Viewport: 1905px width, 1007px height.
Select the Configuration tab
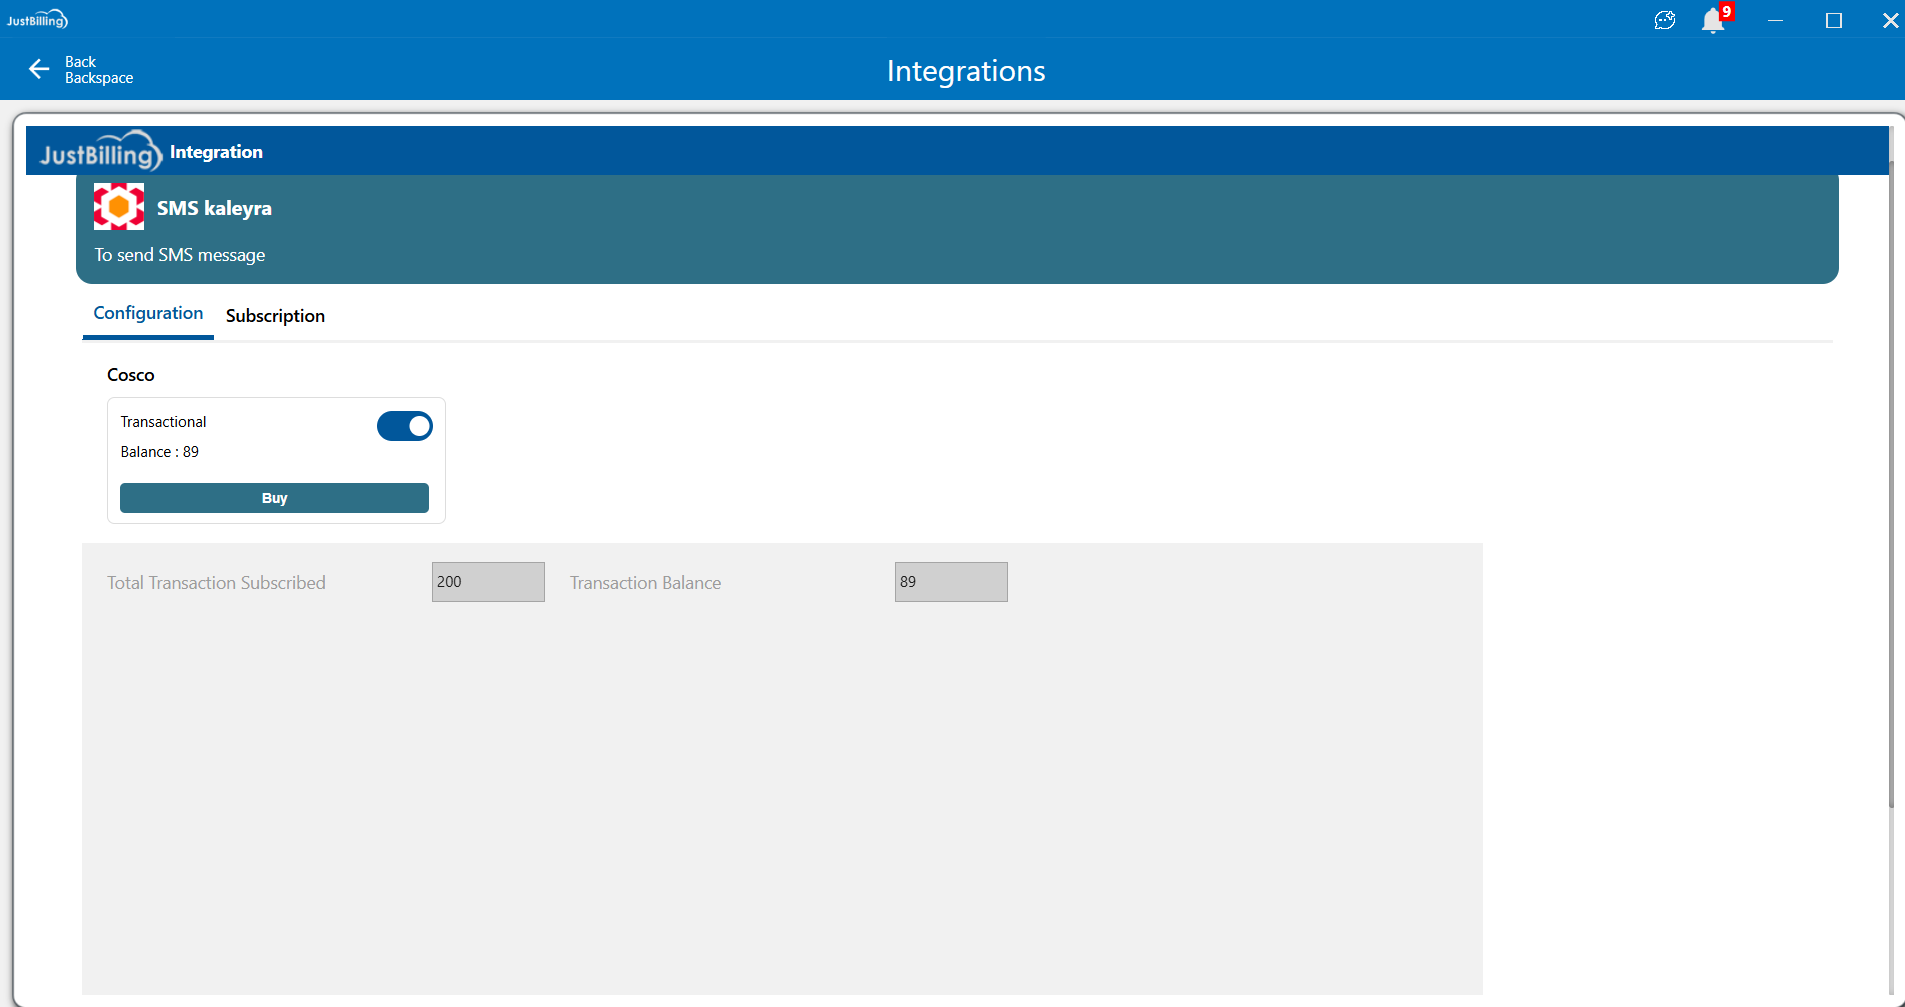coord(148,313)
